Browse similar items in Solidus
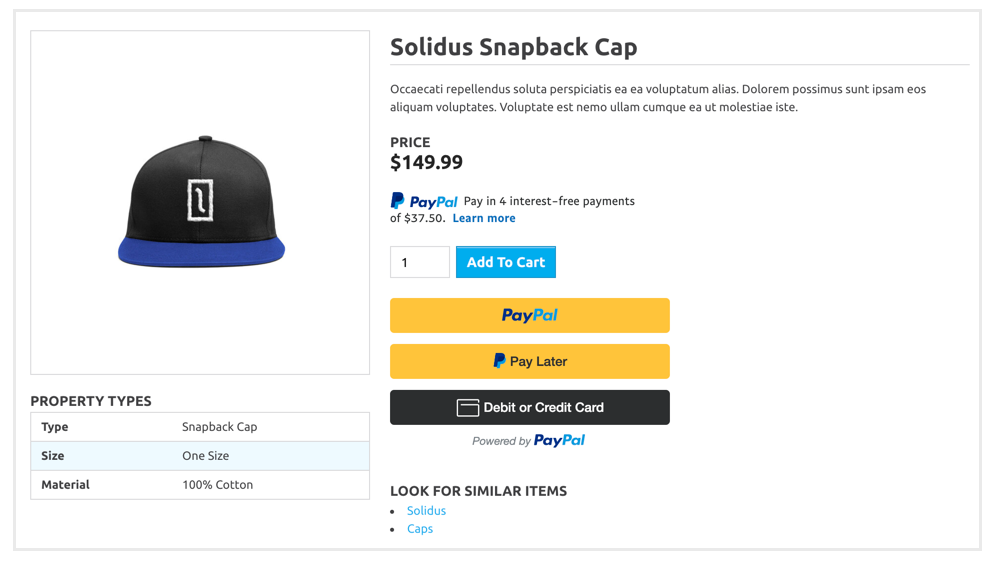 coord(426,511)
